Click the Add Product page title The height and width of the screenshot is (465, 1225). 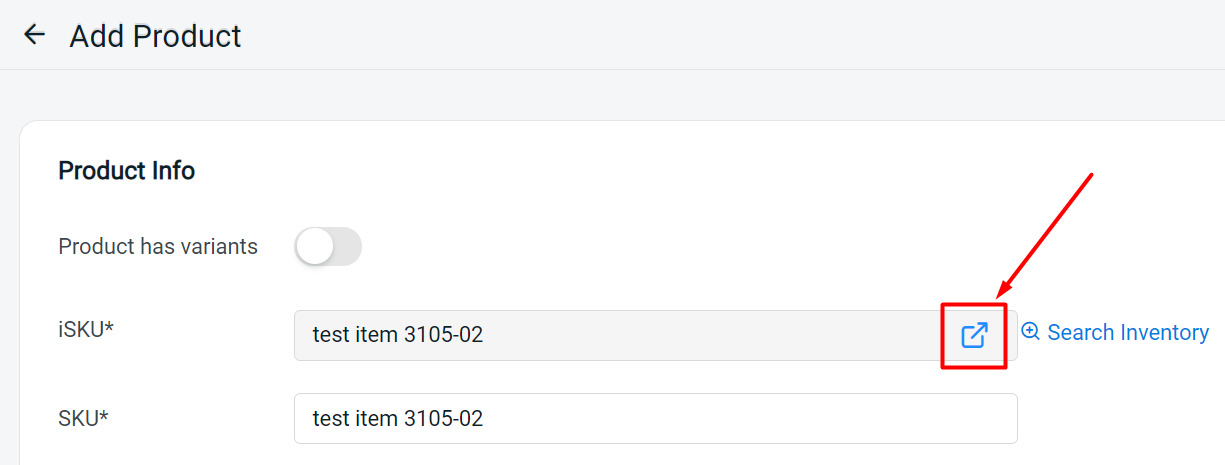tap(155, 37)
